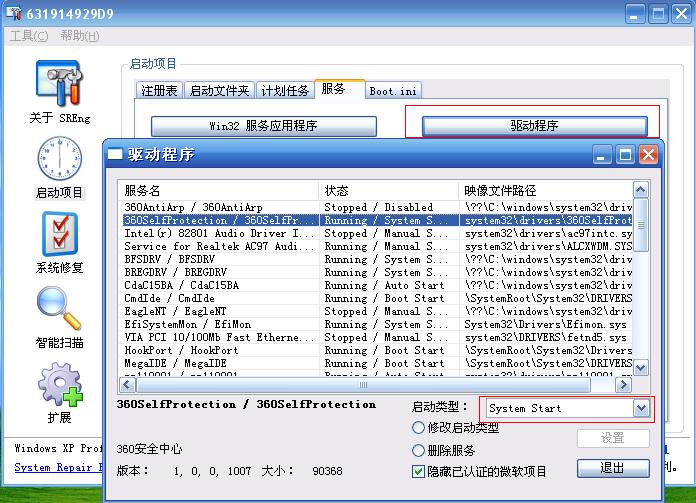Switch to the 计划任务 tab
Image resolution: width=696 pixels, height=503 pixels.
[285, 91]
